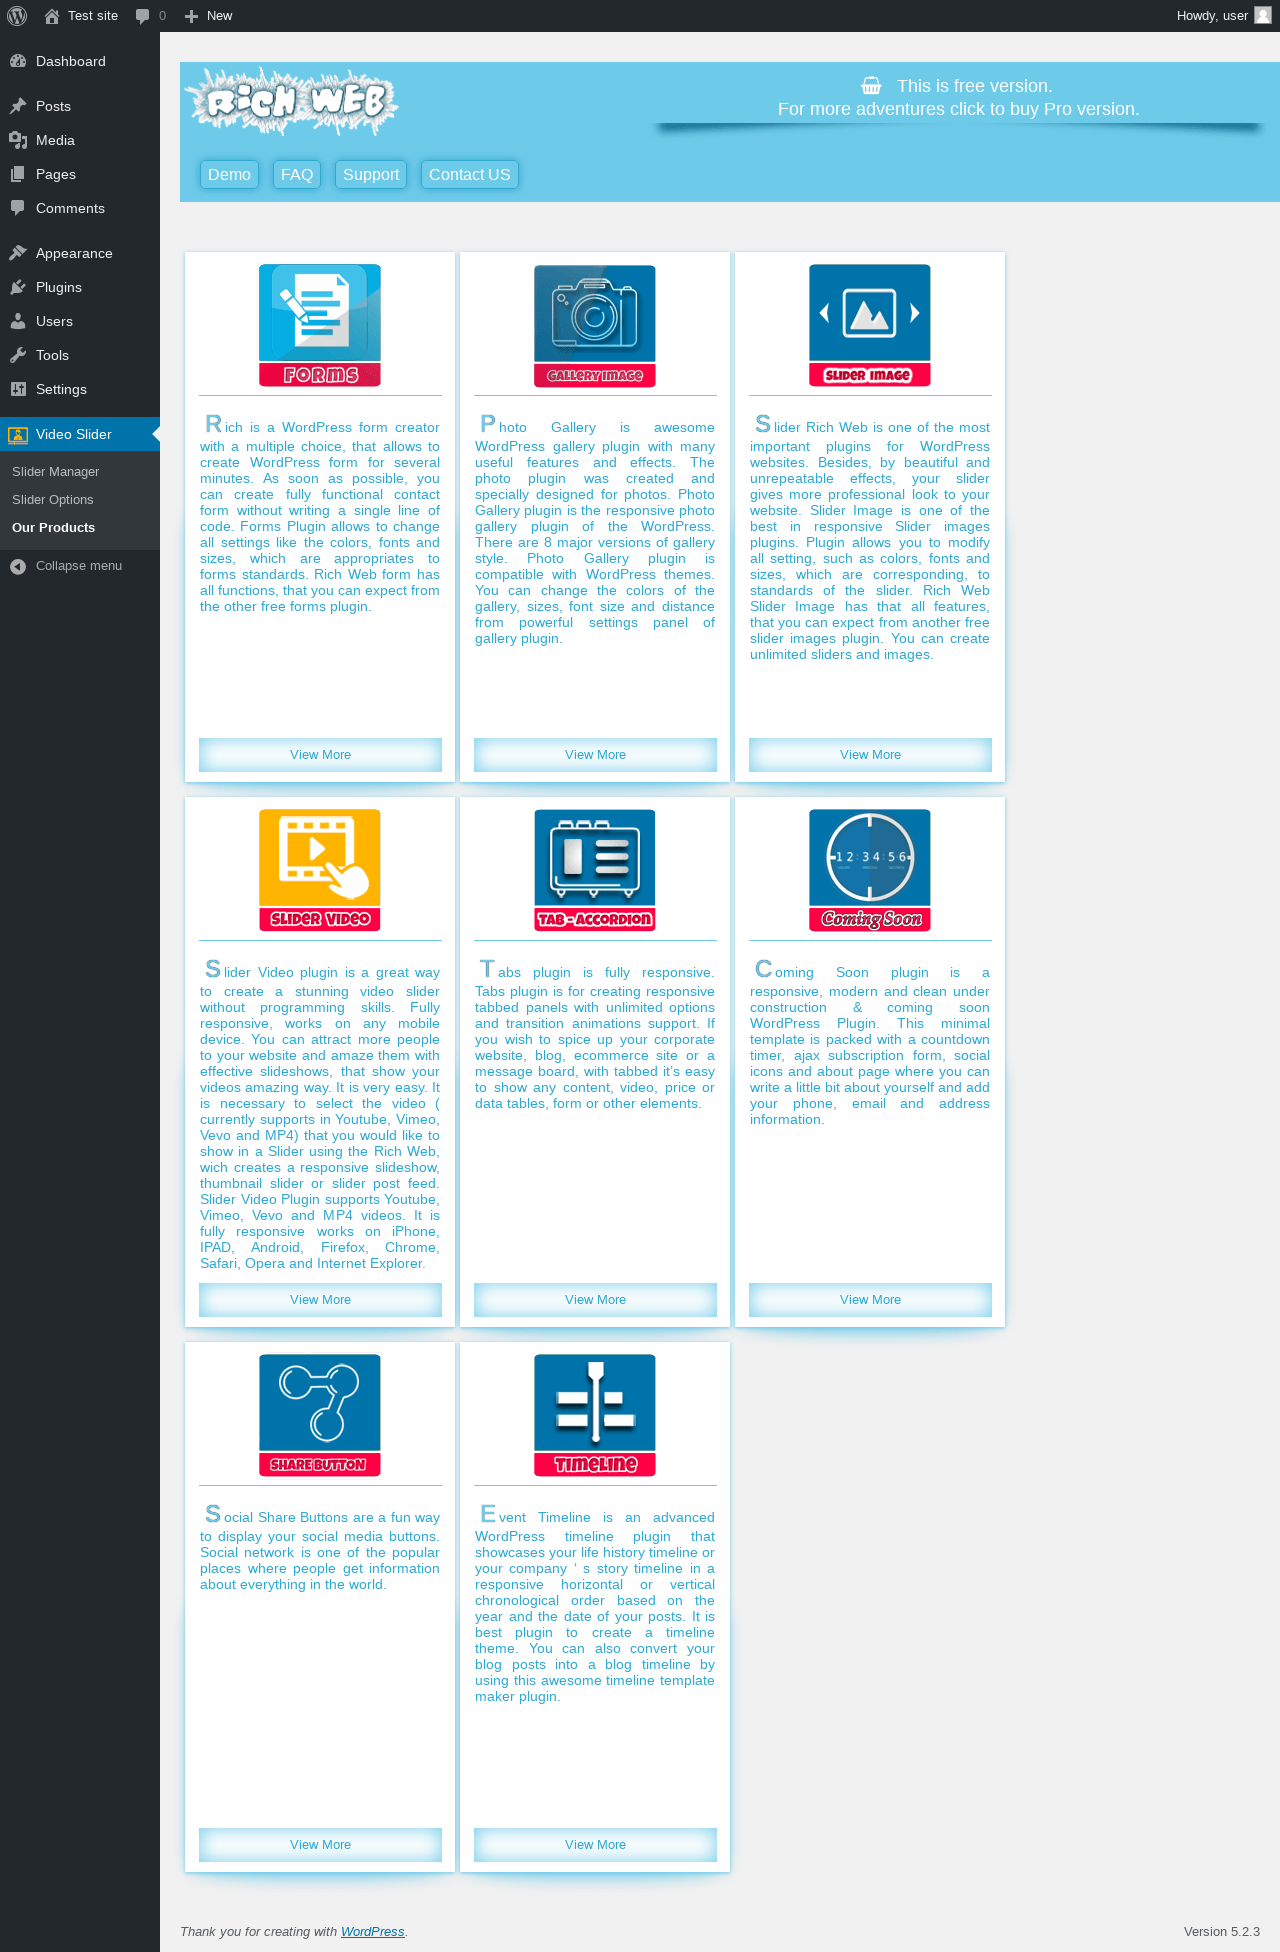The width and height of the screenshot is (1280, 1952).
Task: Click the Coming Soon plugin icon
Action: coord(870,870)
